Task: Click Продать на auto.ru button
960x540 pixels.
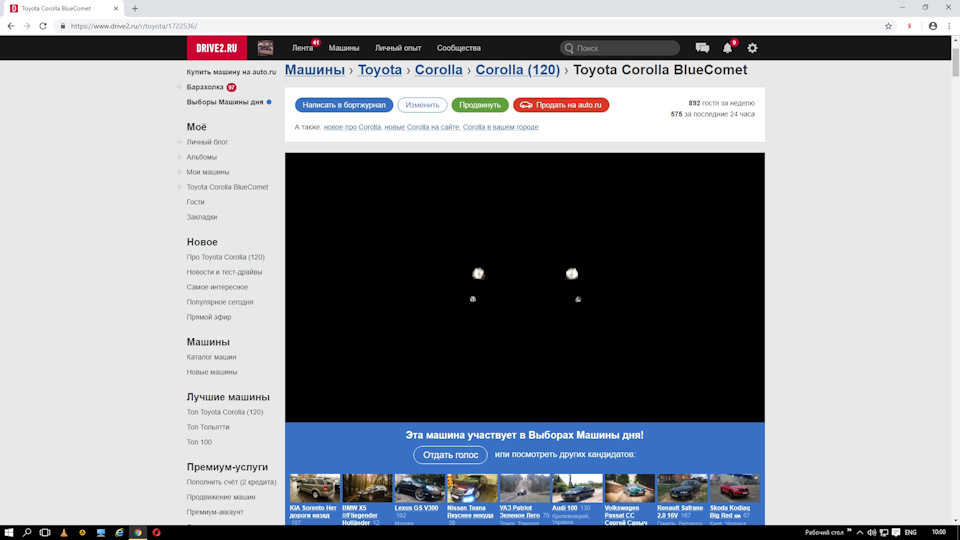Action: pos(561,105)
